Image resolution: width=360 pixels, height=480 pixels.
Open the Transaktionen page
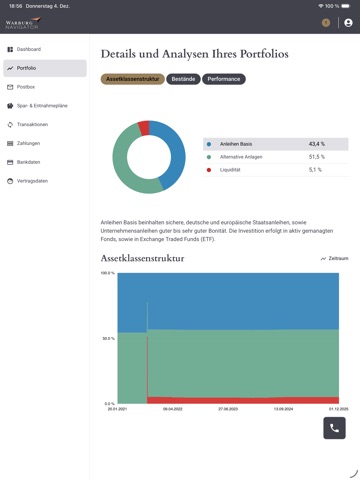point(45,124)
